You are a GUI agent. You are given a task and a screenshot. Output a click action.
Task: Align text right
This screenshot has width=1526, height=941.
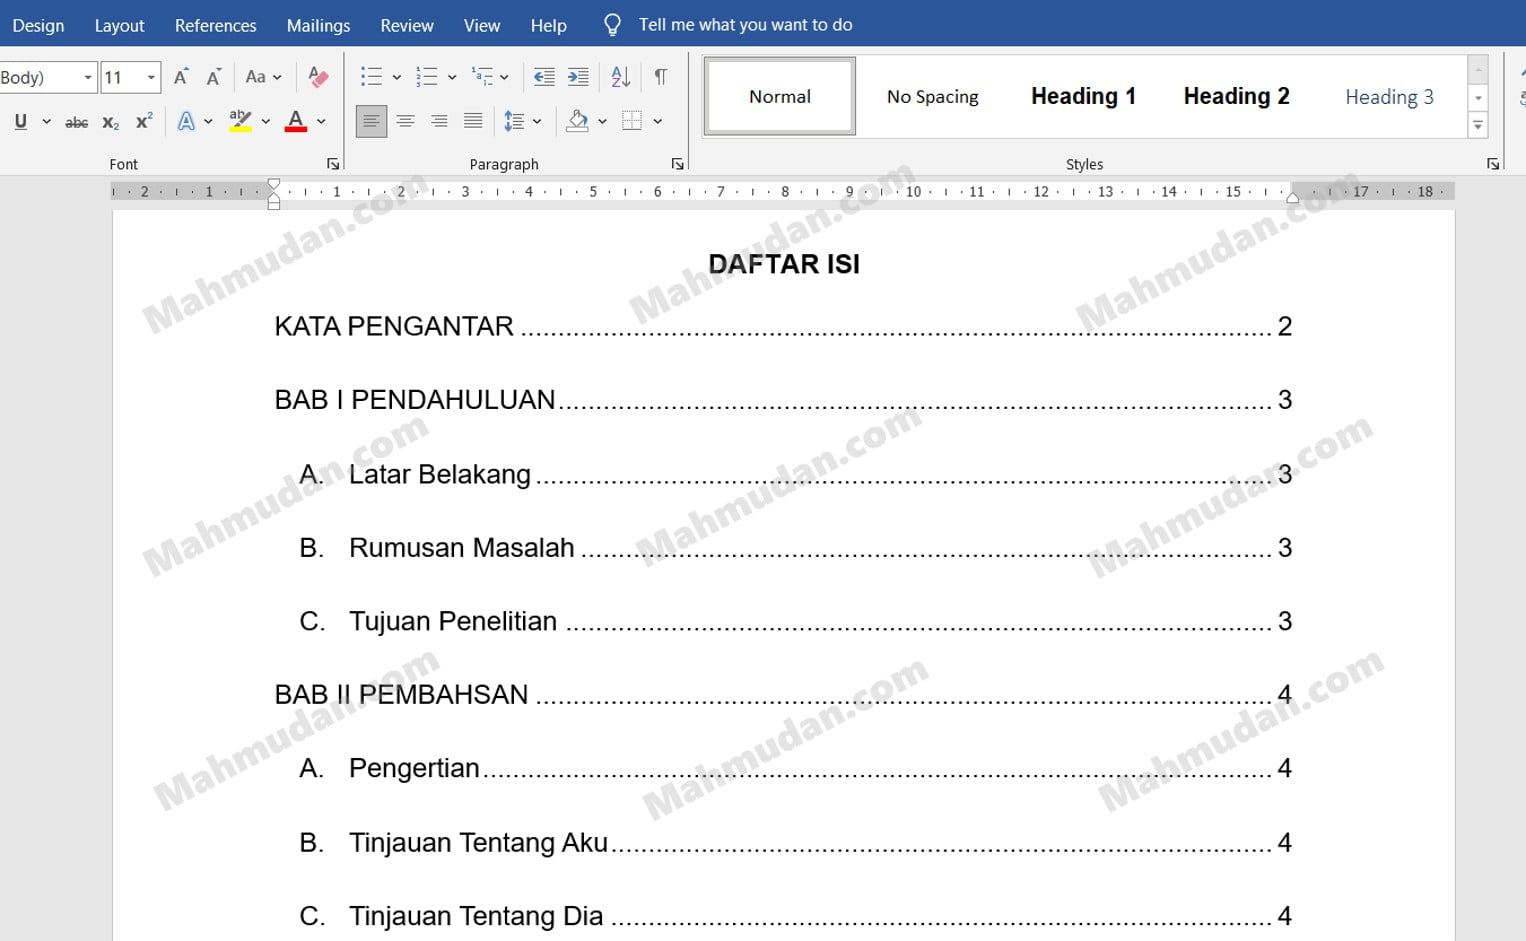coord(439,122)
